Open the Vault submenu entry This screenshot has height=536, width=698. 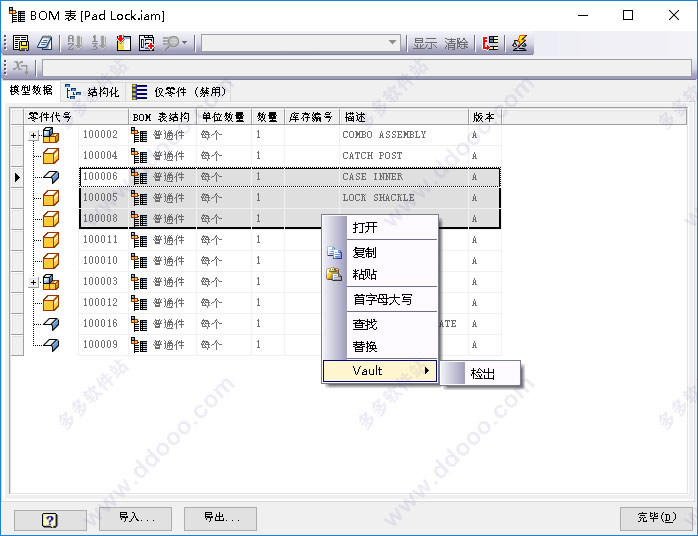(380, 371)
